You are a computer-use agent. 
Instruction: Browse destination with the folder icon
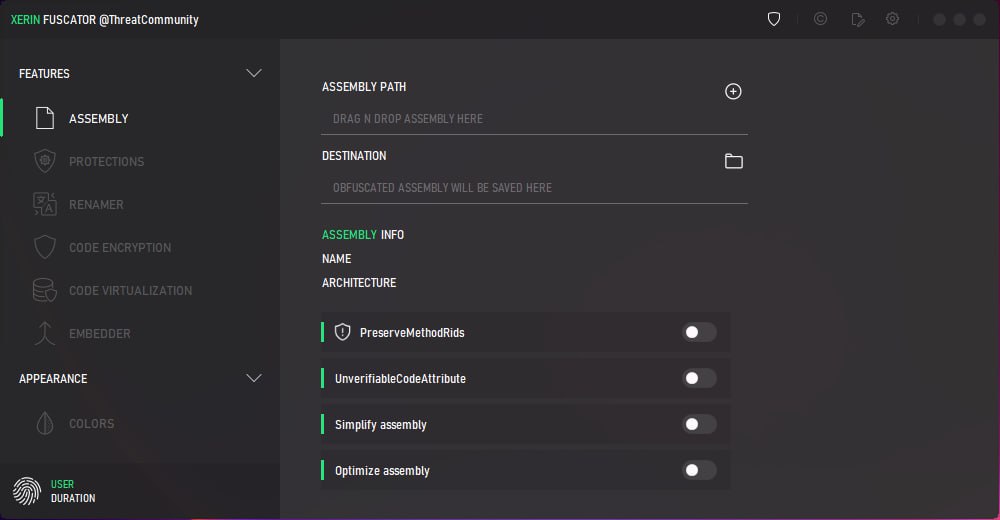click(733, 161)
